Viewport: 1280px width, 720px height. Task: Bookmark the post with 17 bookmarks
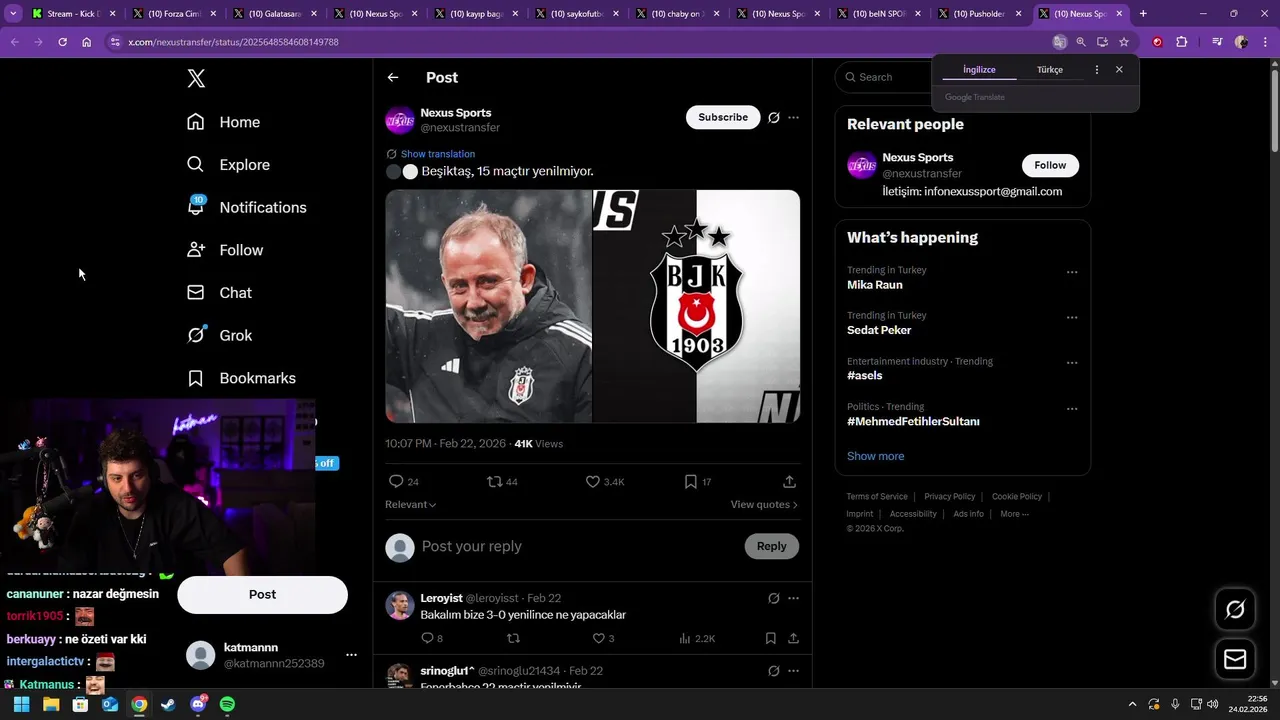(690, 482)
